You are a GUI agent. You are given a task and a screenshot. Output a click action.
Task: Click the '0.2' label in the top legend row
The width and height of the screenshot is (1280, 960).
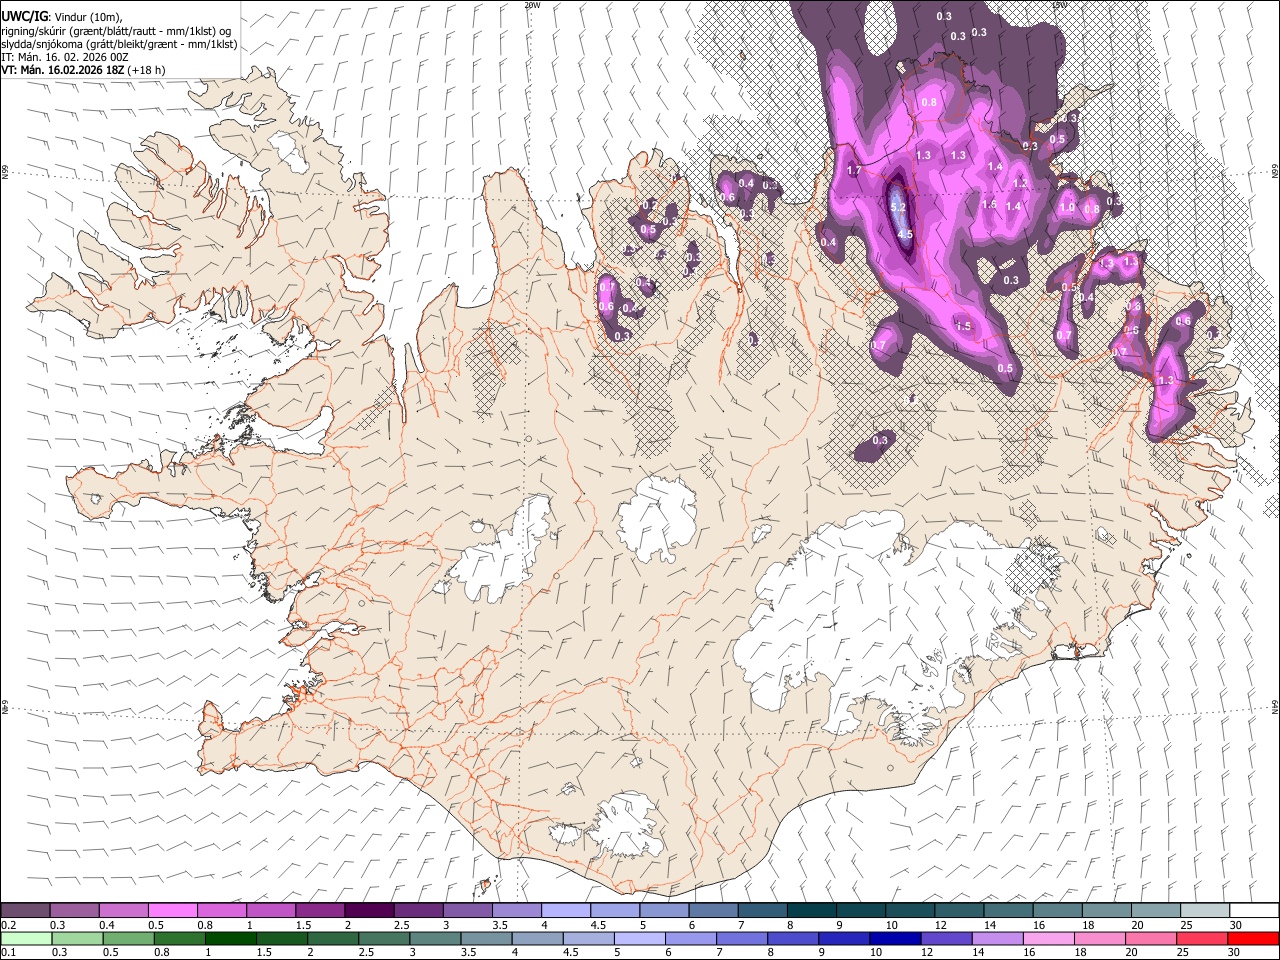point(9,925)
